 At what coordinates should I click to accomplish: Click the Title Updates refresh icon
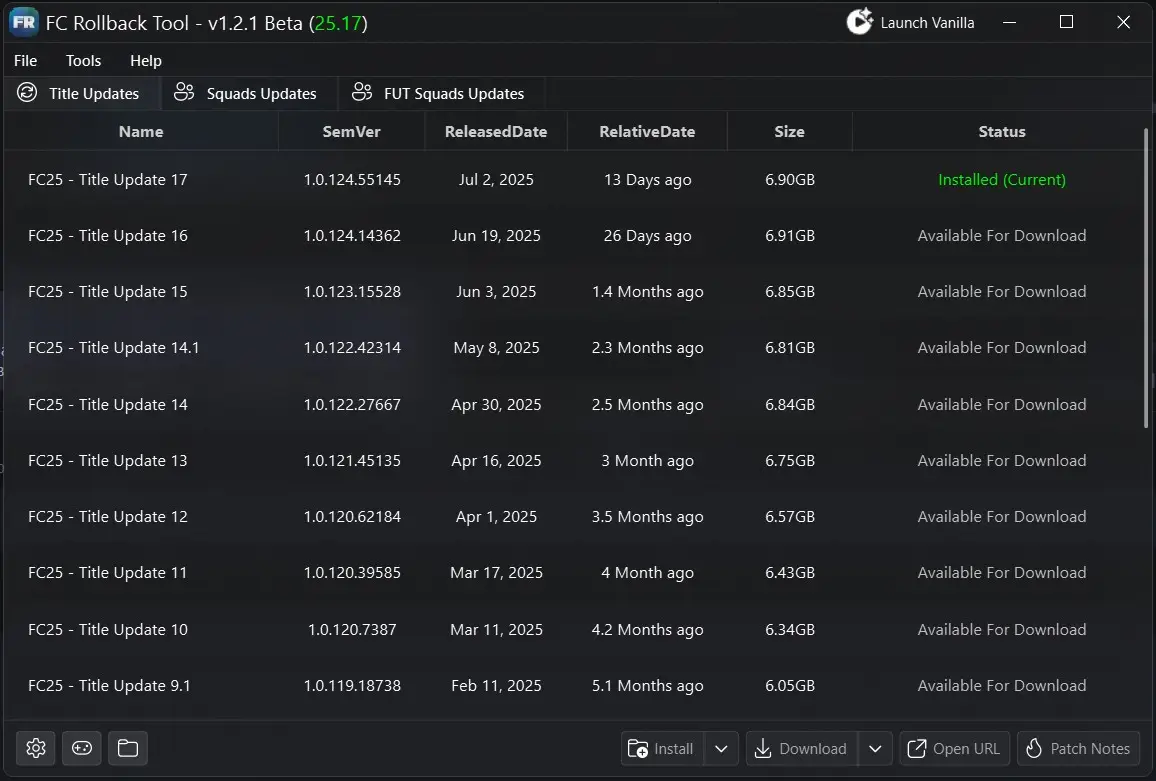click(x=27, y=93)
